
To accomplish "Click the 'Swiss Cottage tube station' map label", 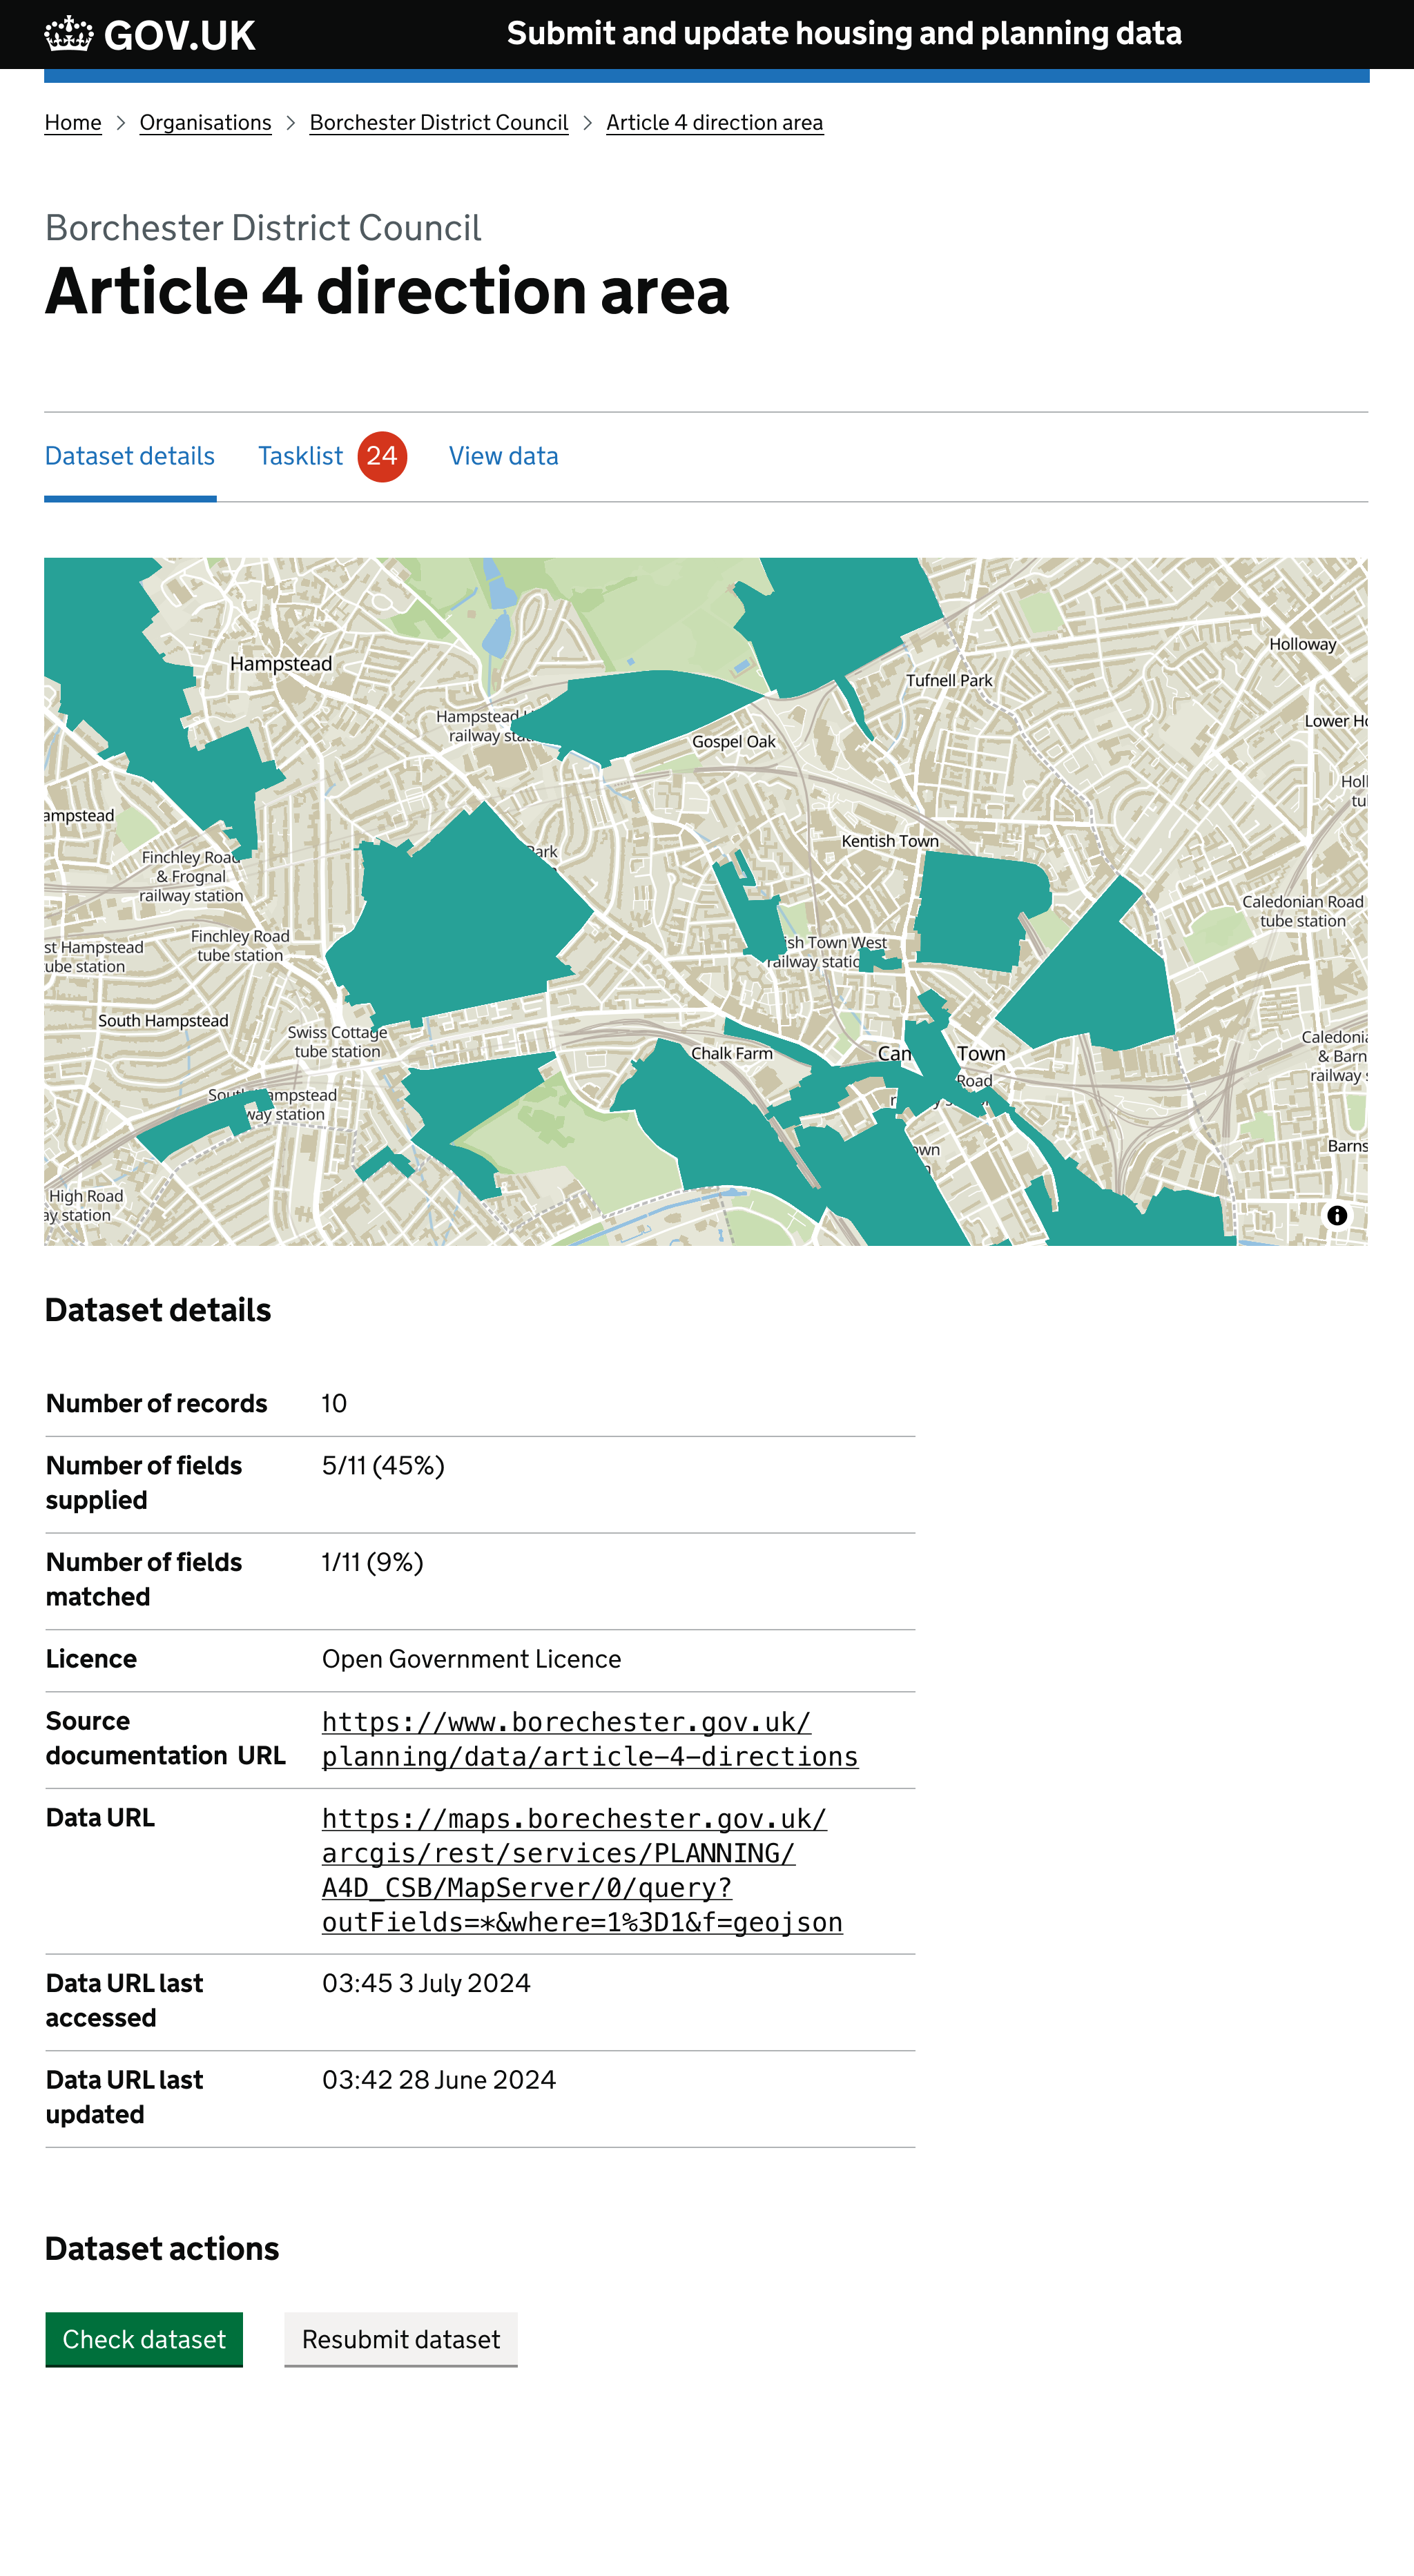I will (337, 1042).
